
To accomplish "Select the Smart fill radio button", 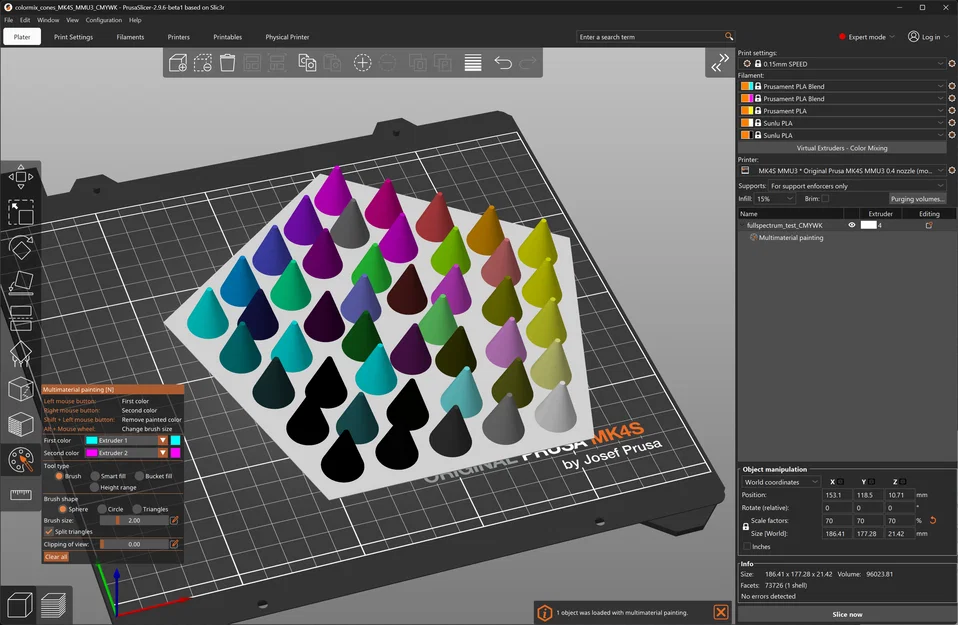I will [95, 476].
